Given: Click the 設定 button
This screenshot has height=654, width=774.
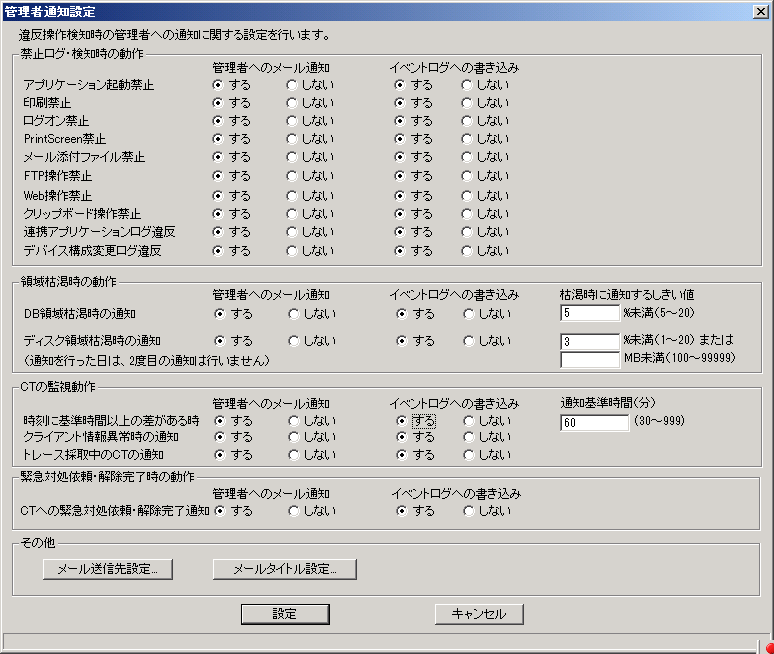Looking at the screenshot, I should (x=285, y=614).
